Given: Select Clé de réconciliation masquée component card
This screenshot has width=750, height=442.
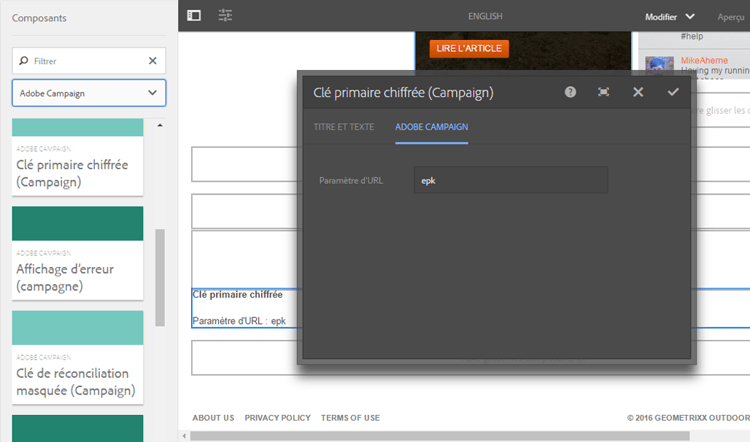Looking at the screenshot, I should coord(77,357).
